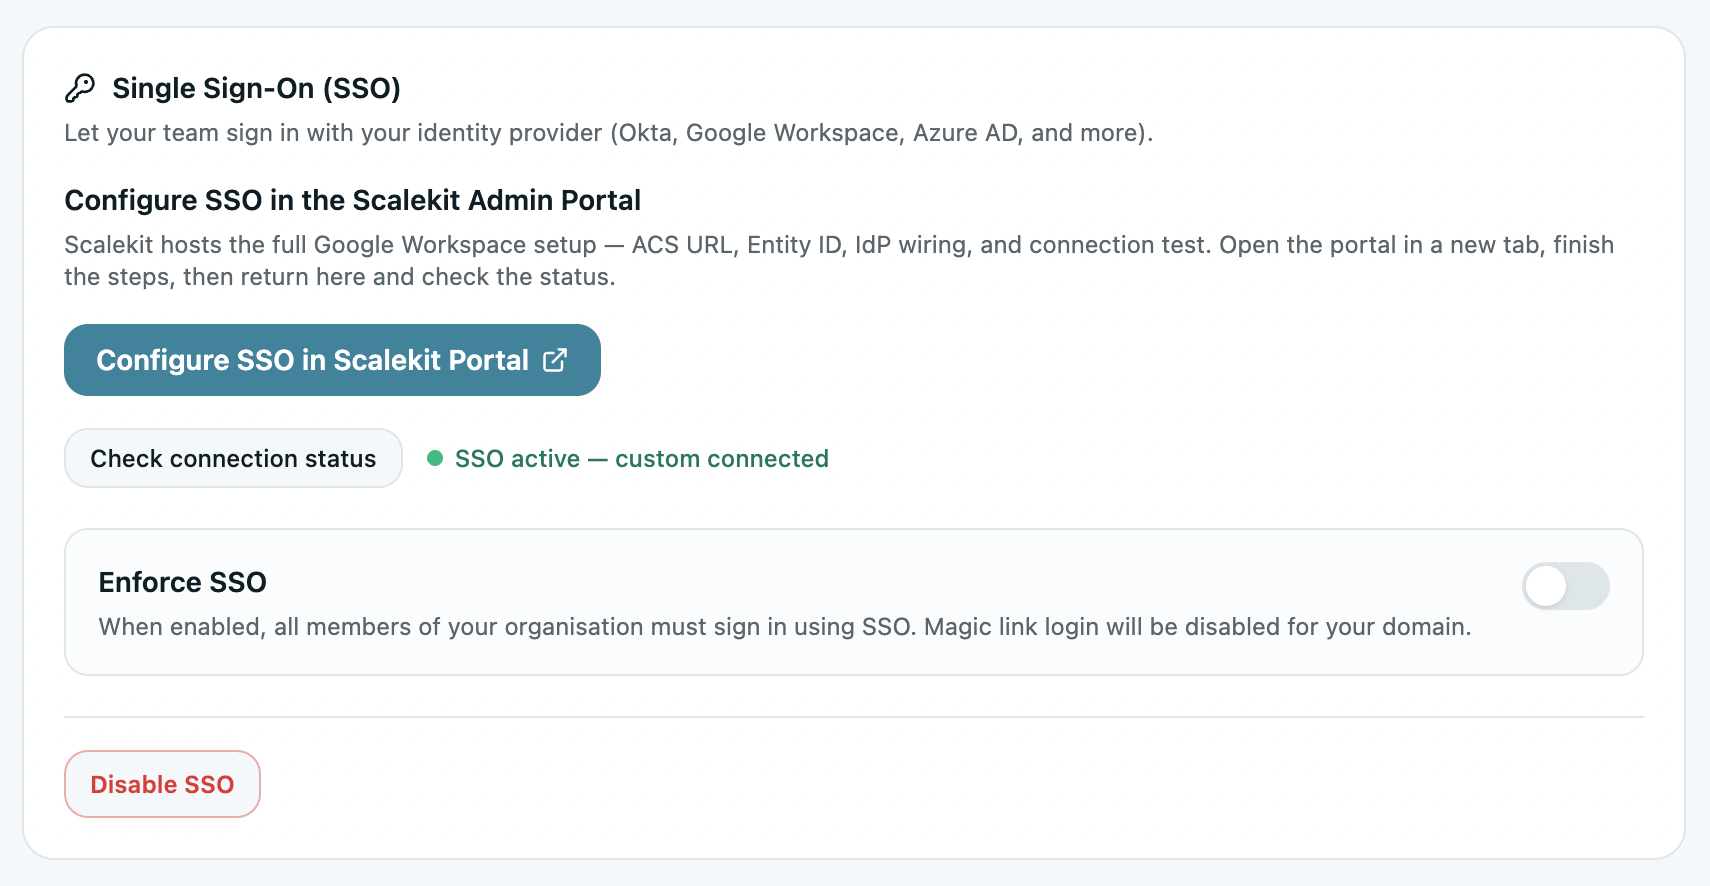Select the 'SSO active — custom connected' status text
1710x886 pixels.
(642, 459)
